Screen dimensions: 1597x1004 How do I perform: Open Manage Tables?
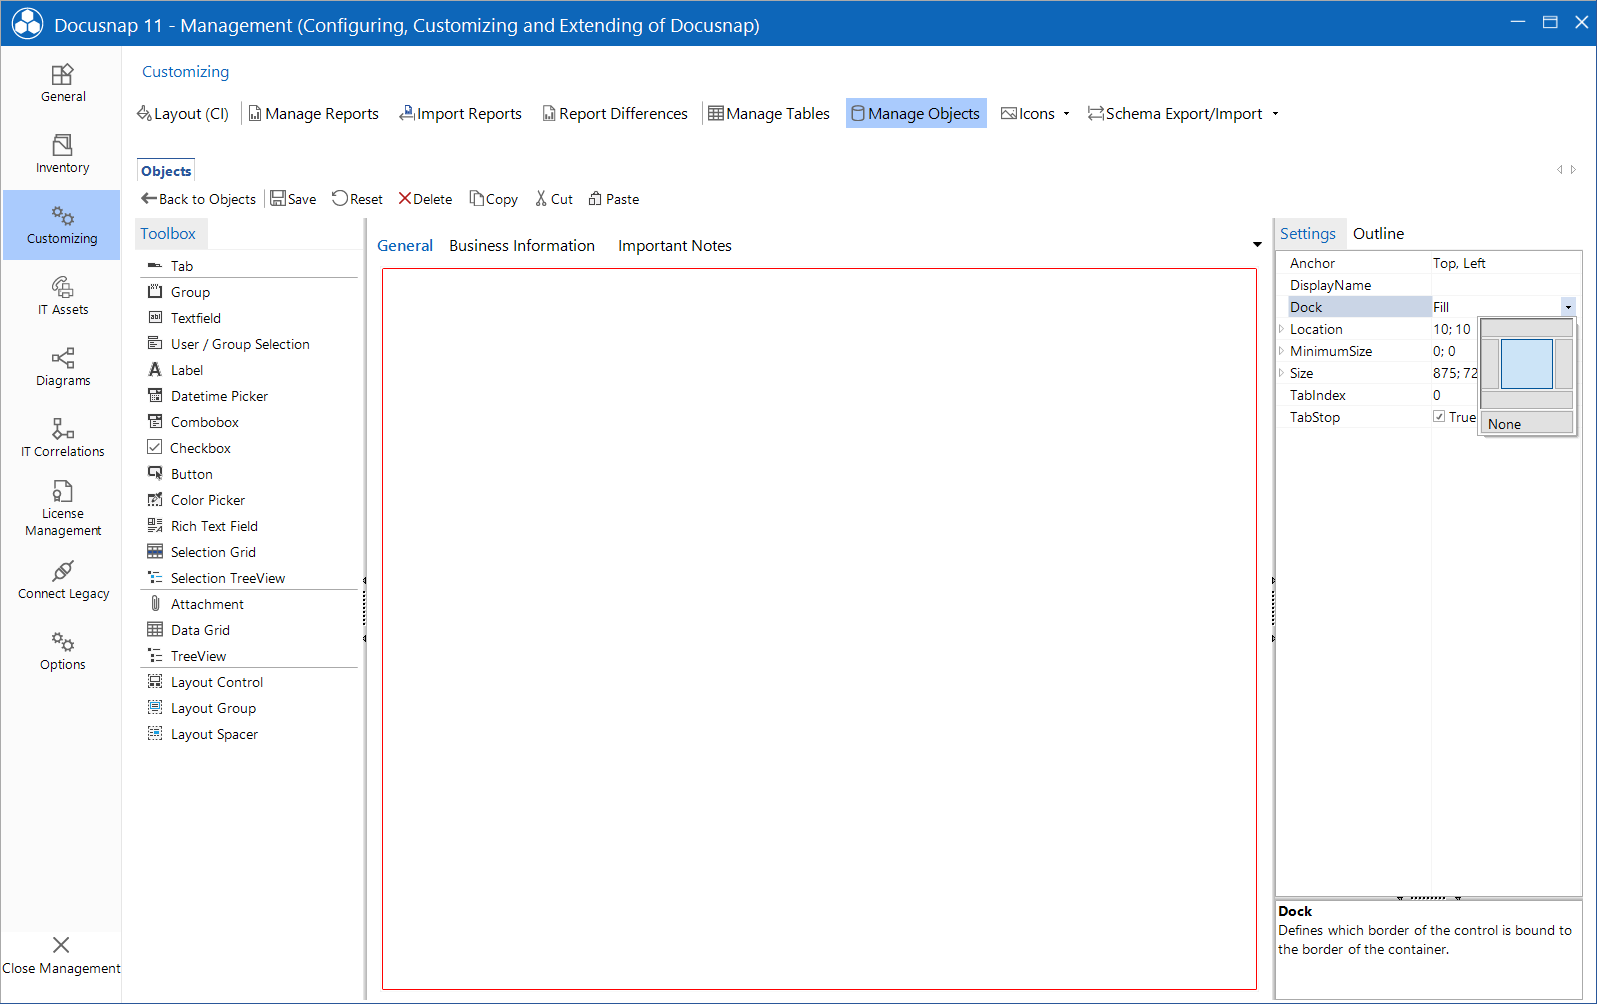pyautogui.click(x=769, y=114)
